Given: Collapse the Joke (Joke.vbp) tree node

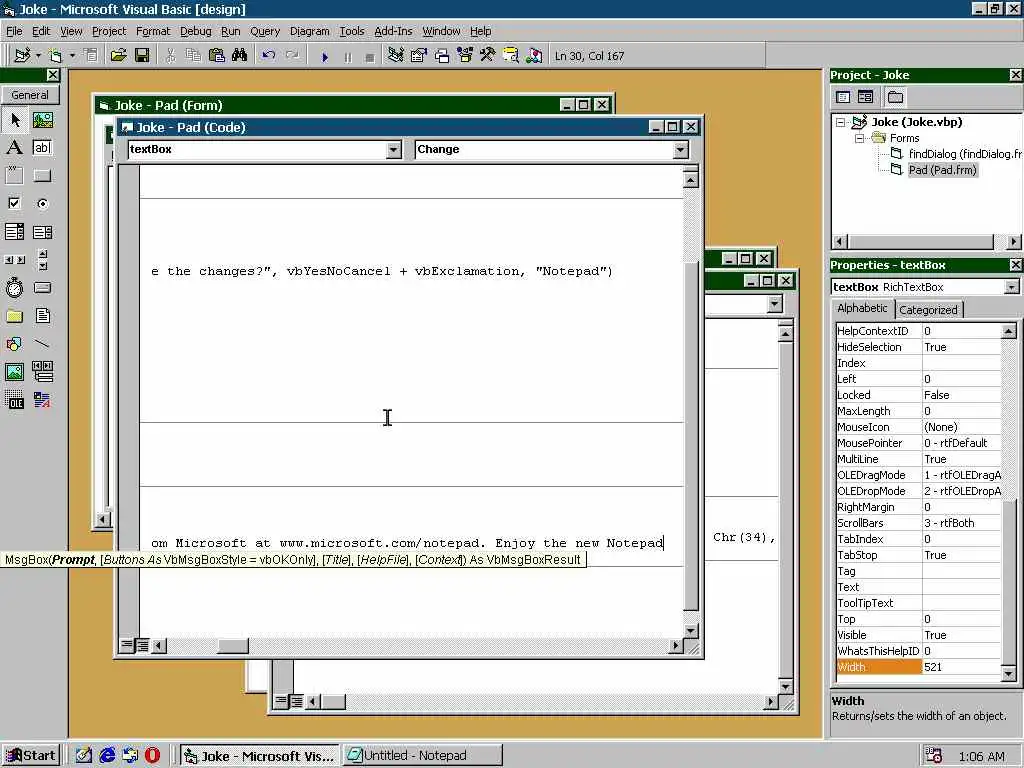Looking at the screenshot, I should [x=841, y=122].
